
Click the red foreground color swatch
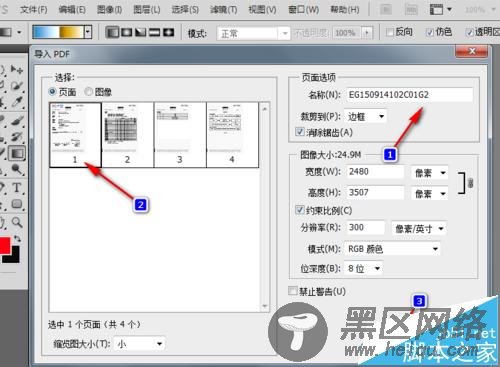tap(4, 246)
